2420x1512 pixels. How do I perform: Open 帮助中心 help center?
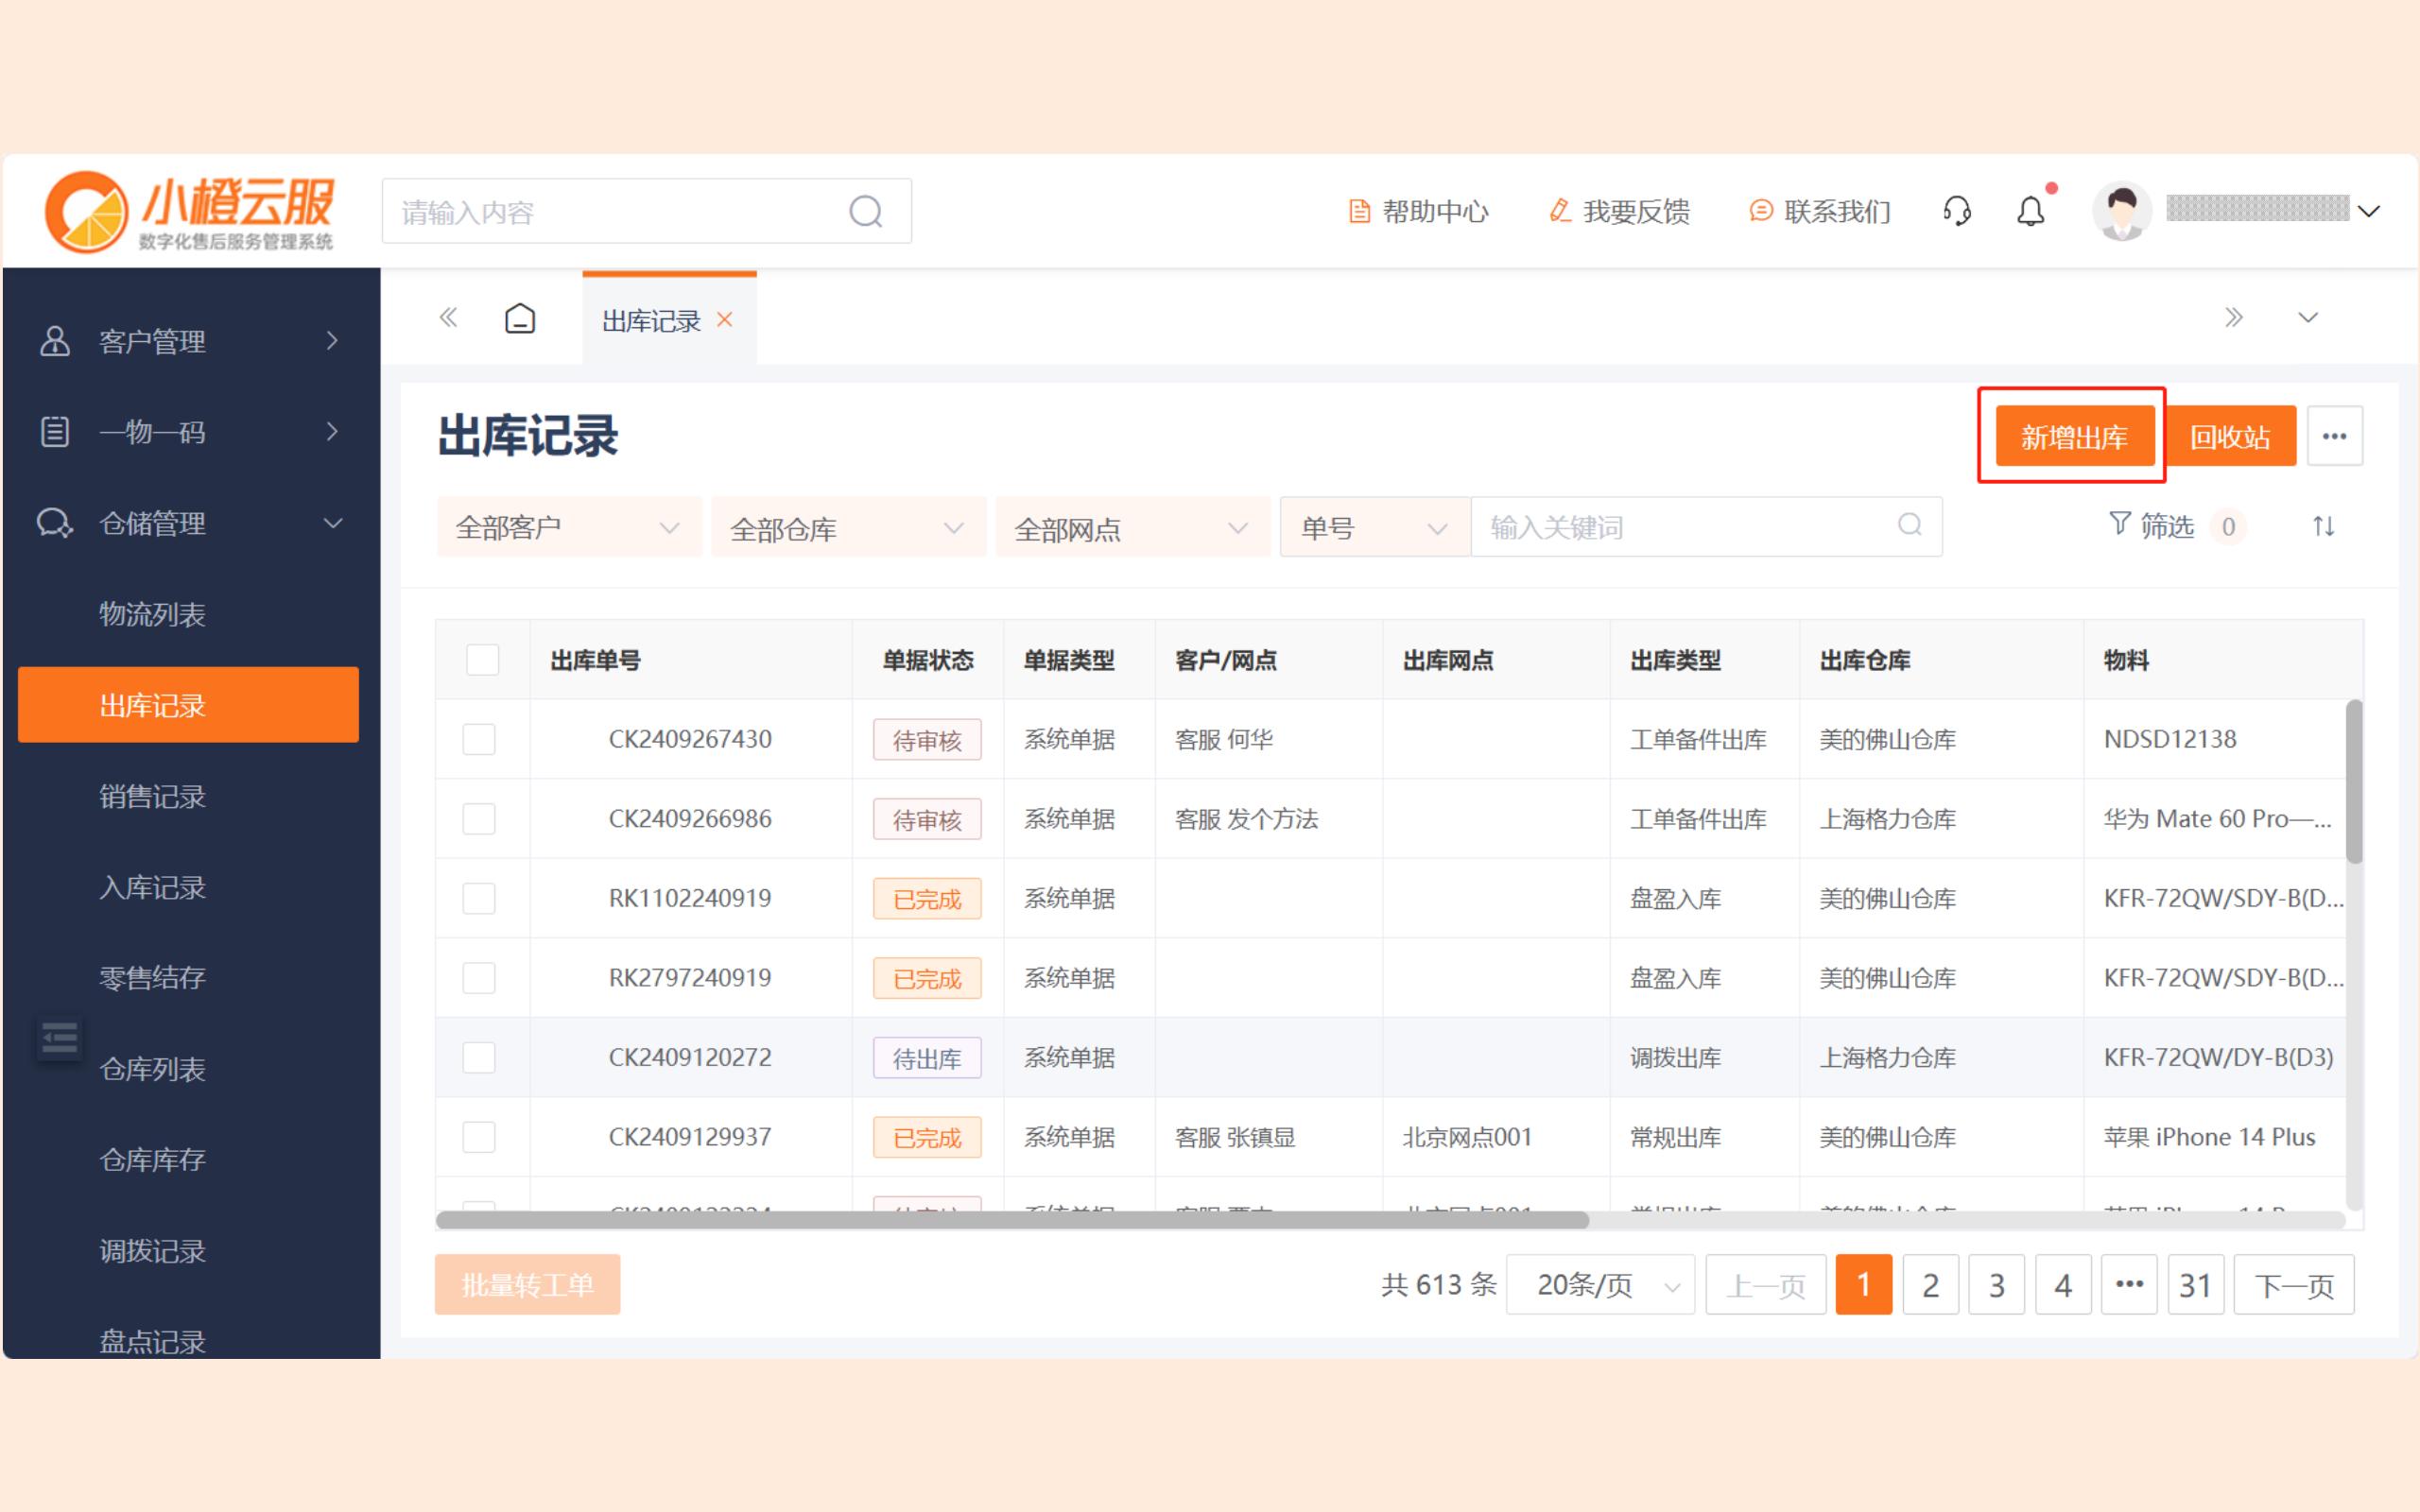click(1418, 211)
